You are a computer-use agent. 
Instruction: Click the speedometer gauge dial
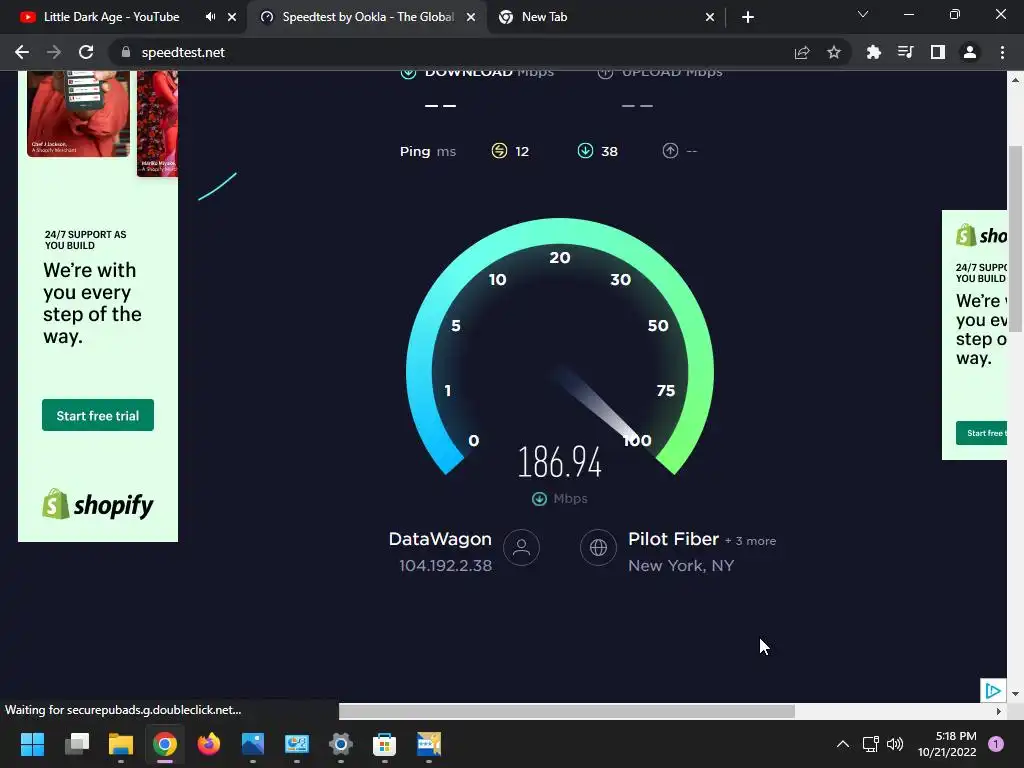(560, 346)
